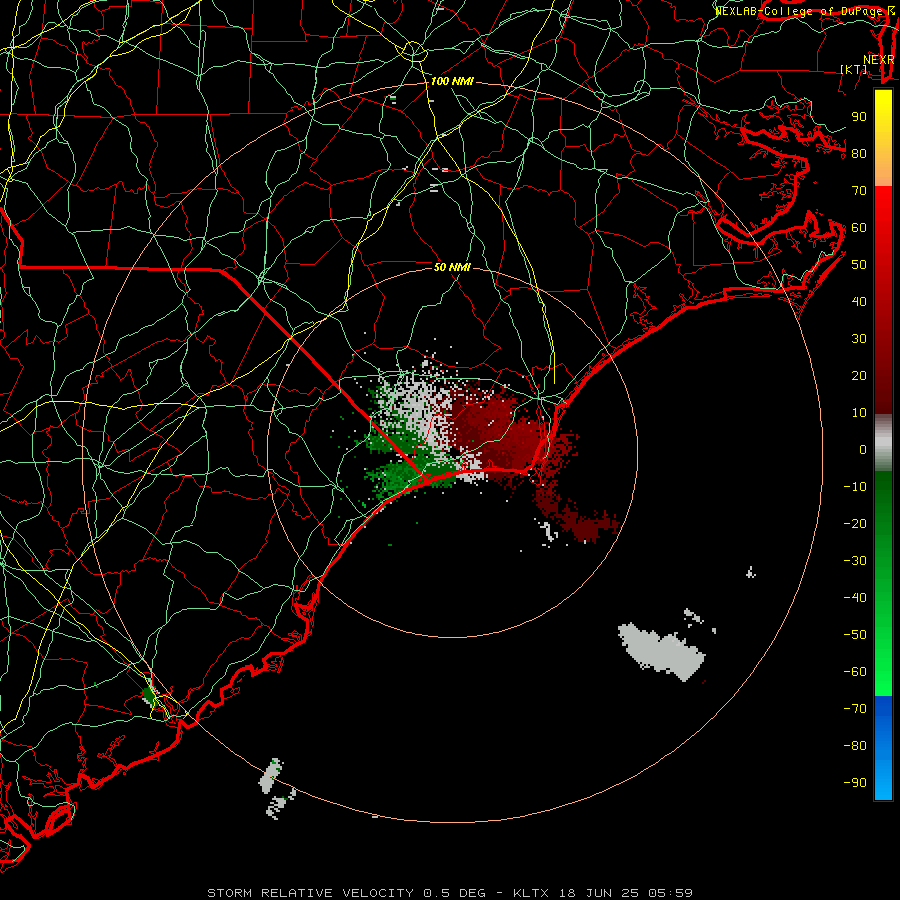900x900 pixels.
Task: Pick the gray zero-velocity segment of the color bar
Action: 883,443
